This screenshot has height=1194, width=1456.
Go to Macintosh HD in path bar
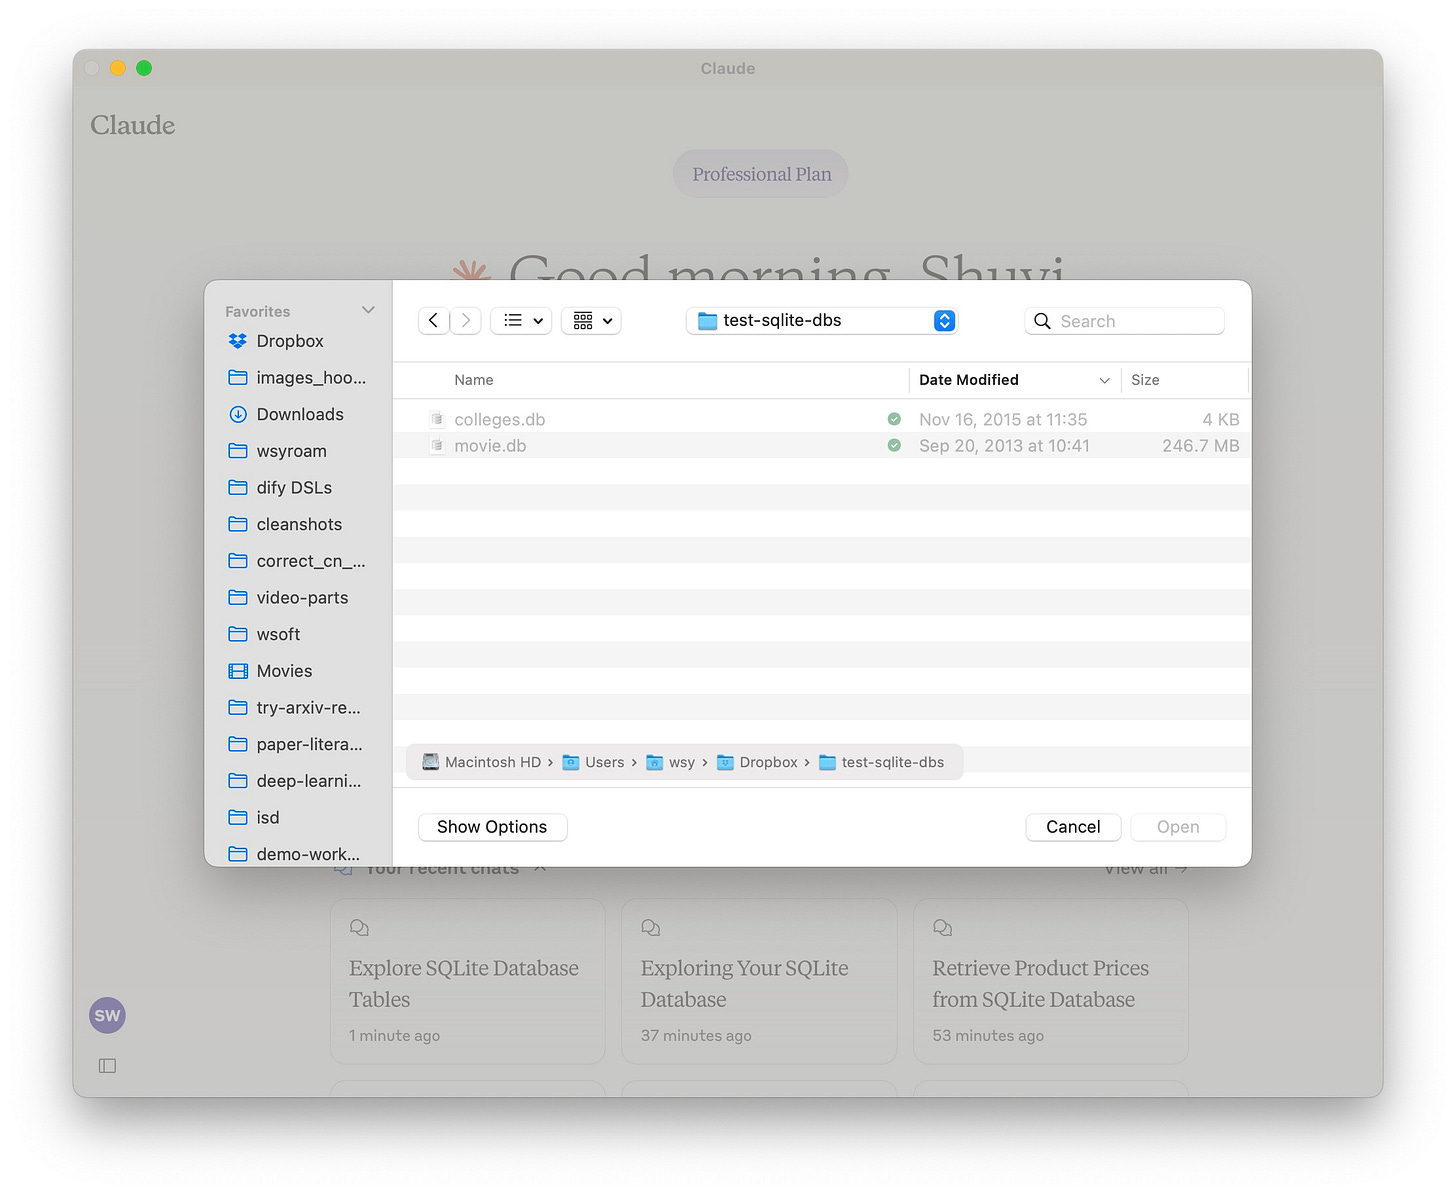click(x=482, y=762)
